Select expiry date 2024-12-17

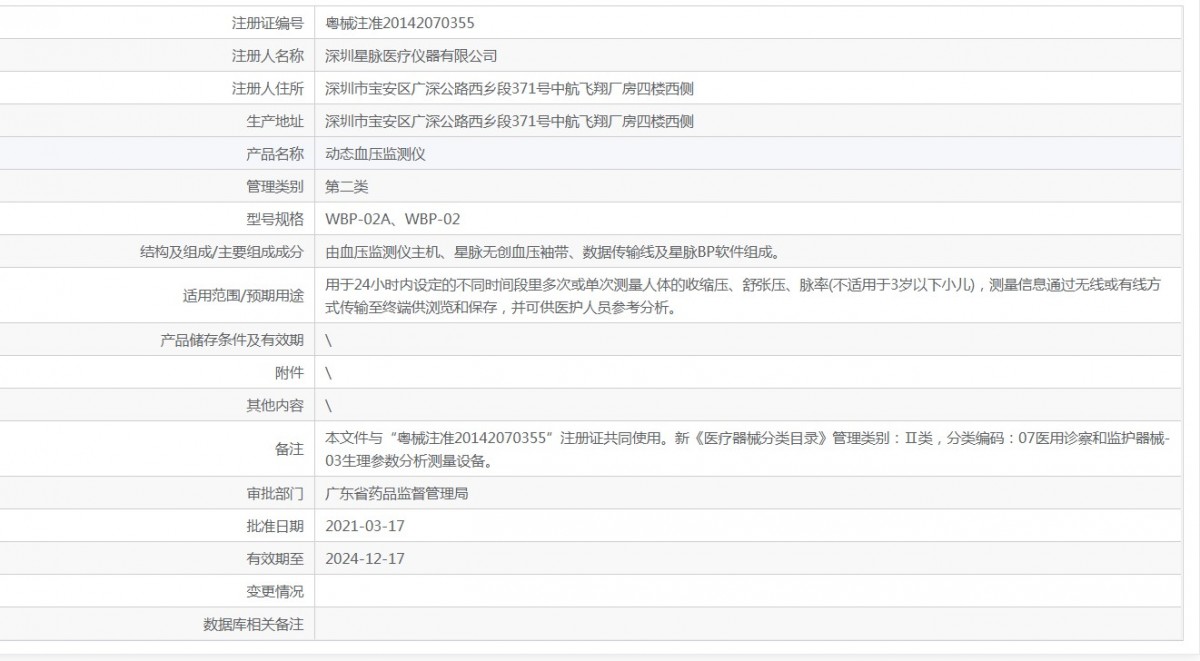pos(365,559)
